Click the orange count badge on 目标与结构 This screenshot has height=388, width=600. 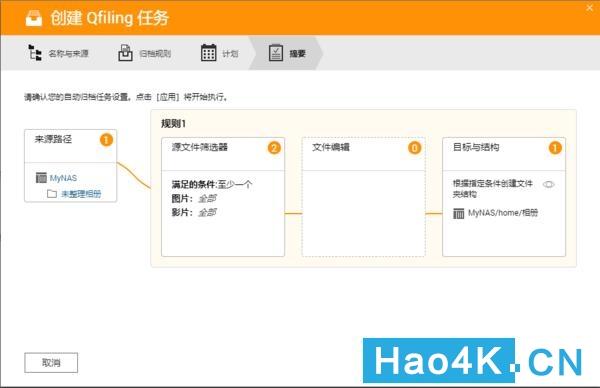pos(555,148)
